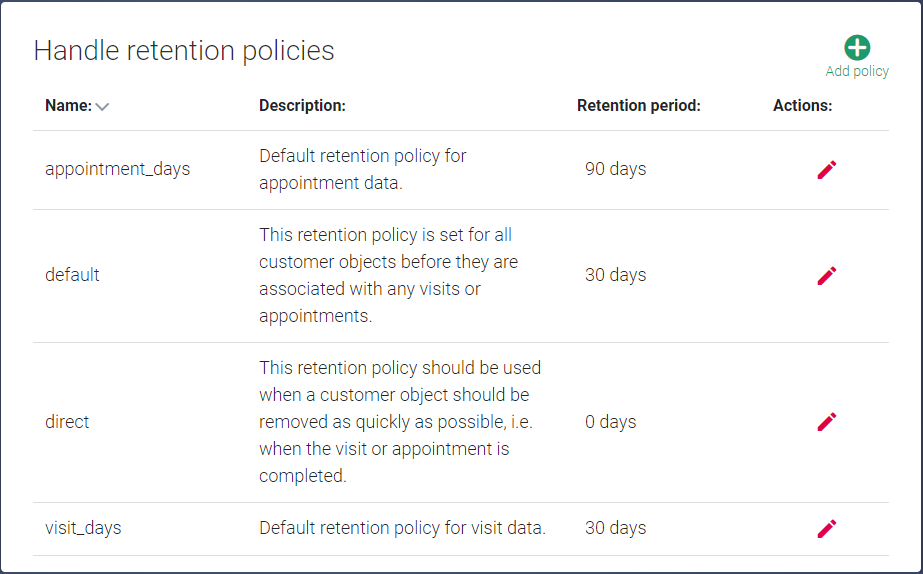Select the direct policy name
923x574 pixels.
tap(67, 422)
